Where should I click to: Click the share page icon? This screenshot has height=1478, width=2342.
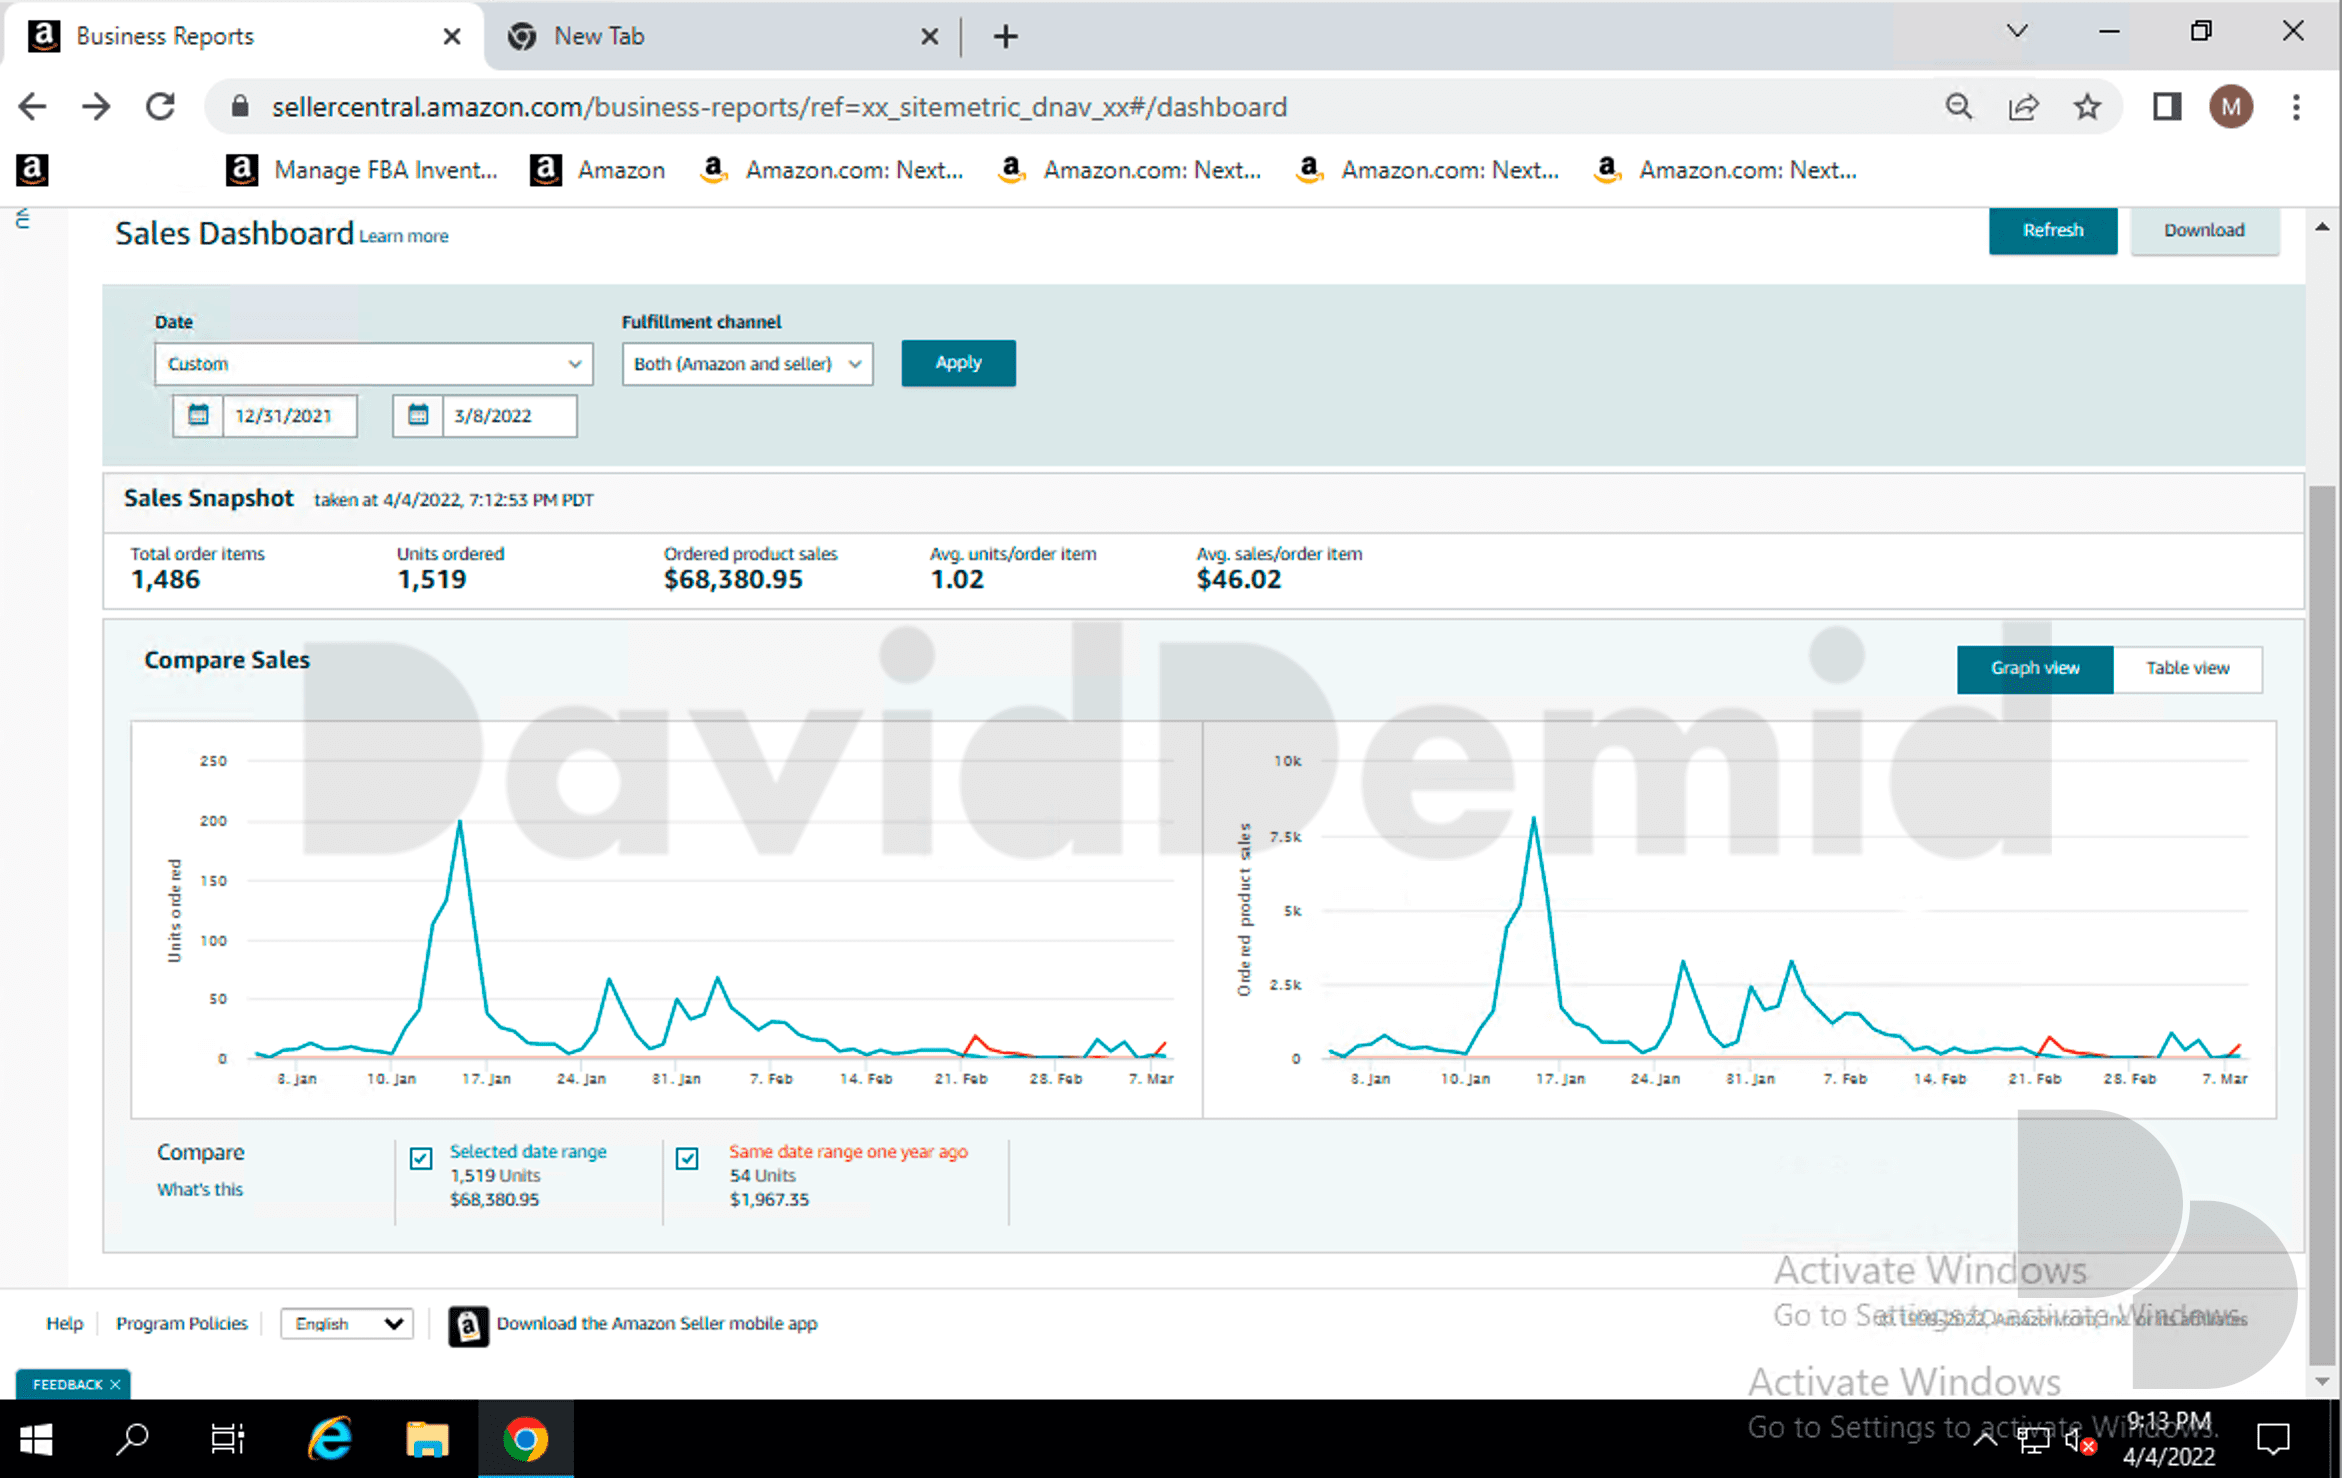pyautogui.click(x=2023, y=107)
